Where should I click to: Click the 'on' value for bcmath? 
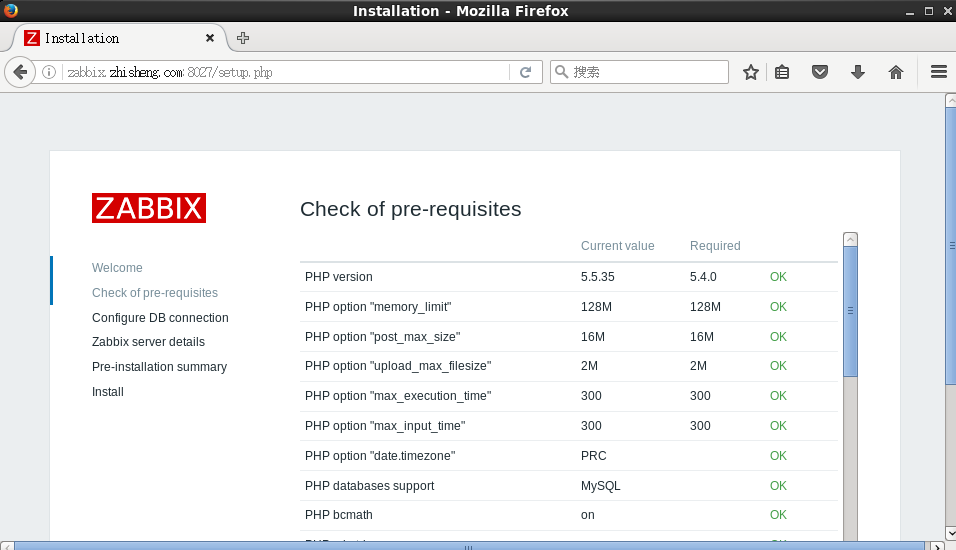point(588,515)
